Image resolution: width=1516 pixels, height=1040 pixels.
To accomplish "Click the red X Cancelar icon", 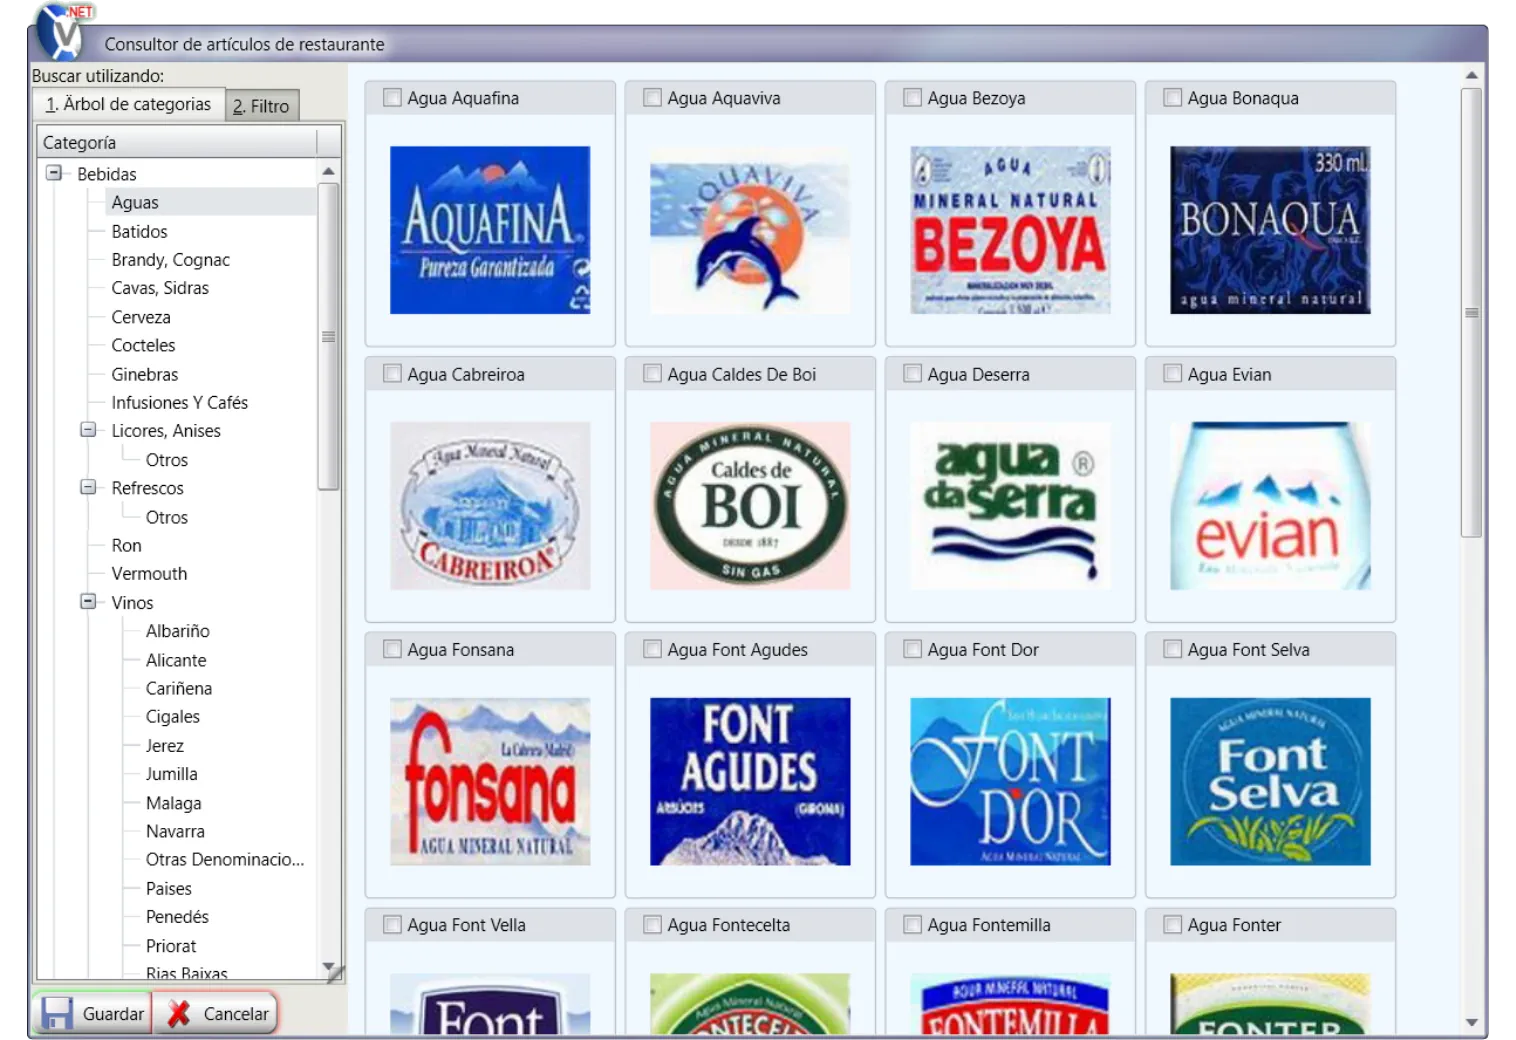I will (179, 1013).
